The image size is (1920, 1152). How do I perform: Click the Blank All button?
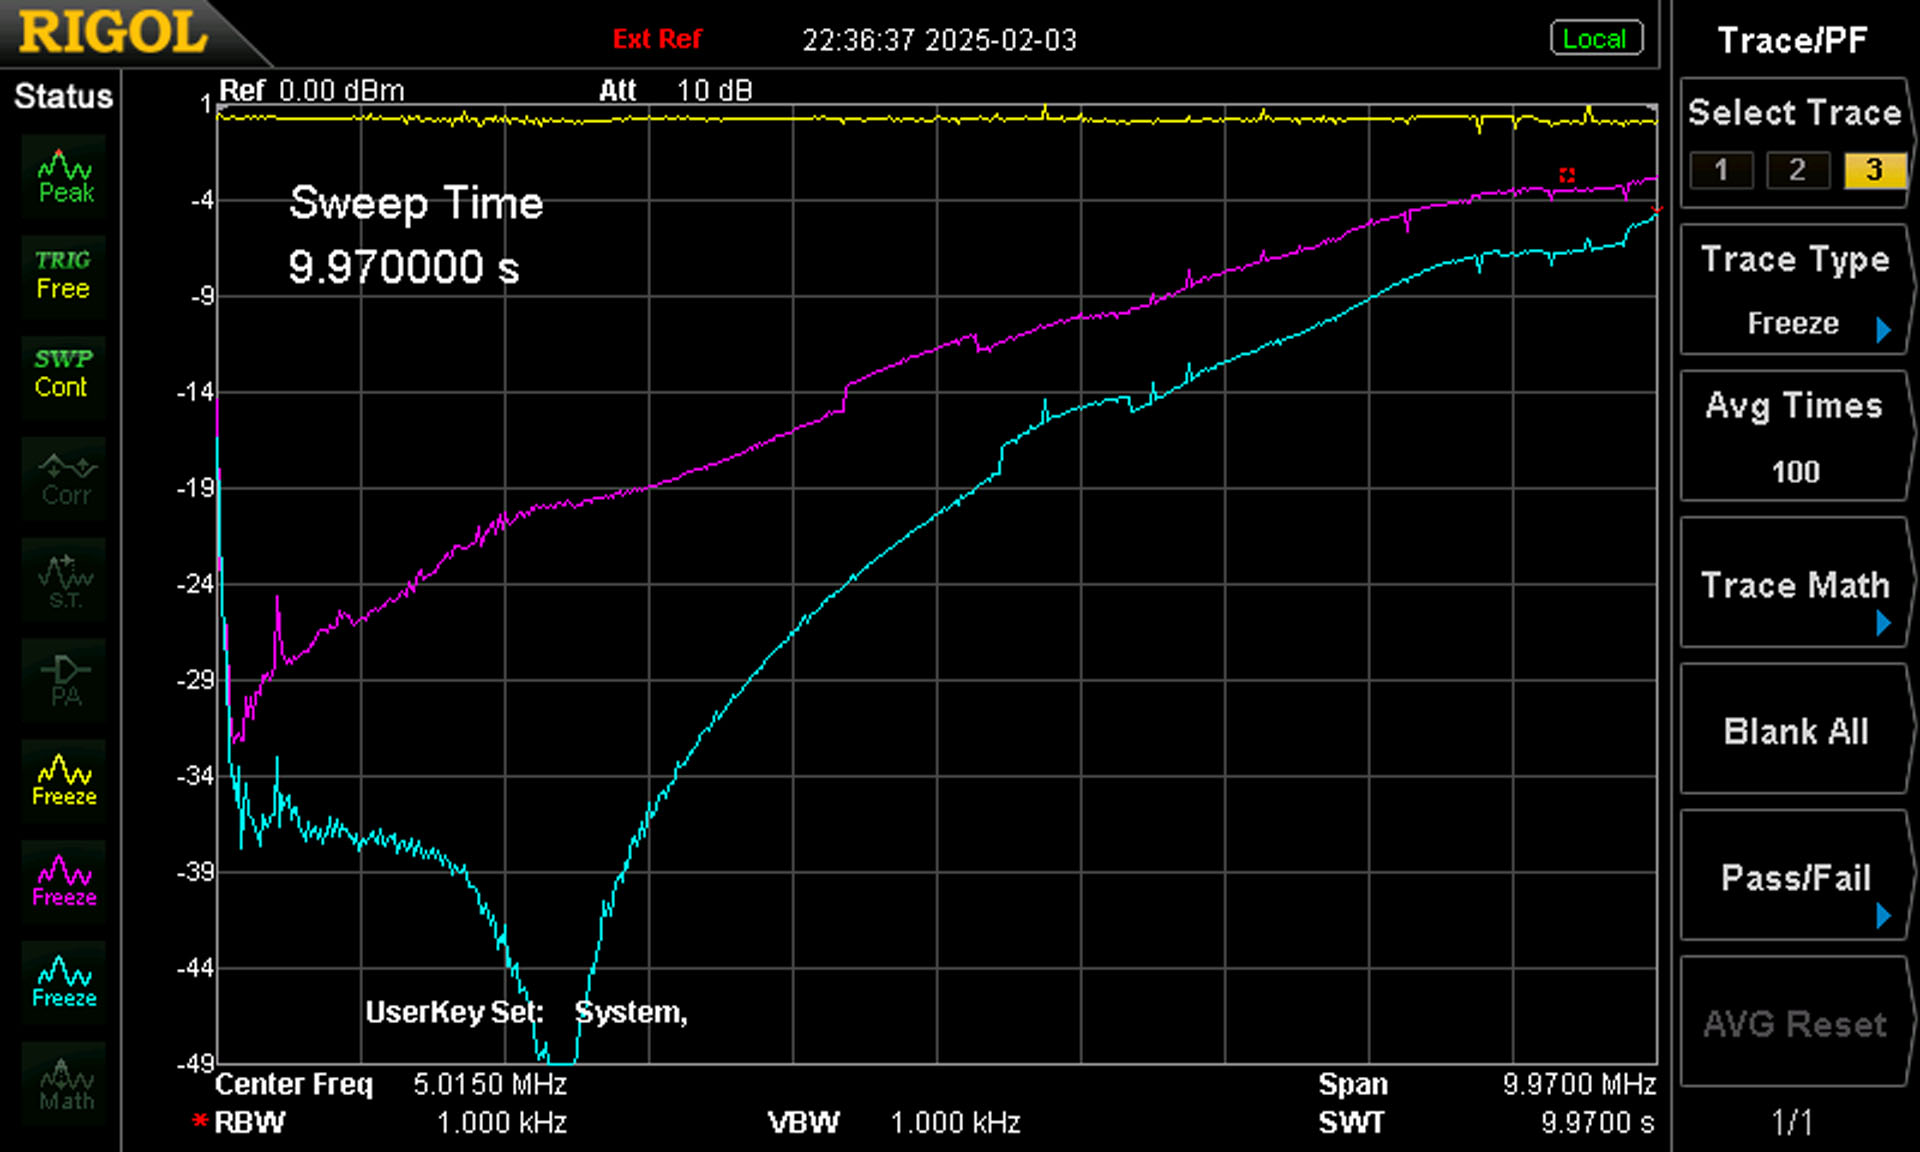(1795, 730)
